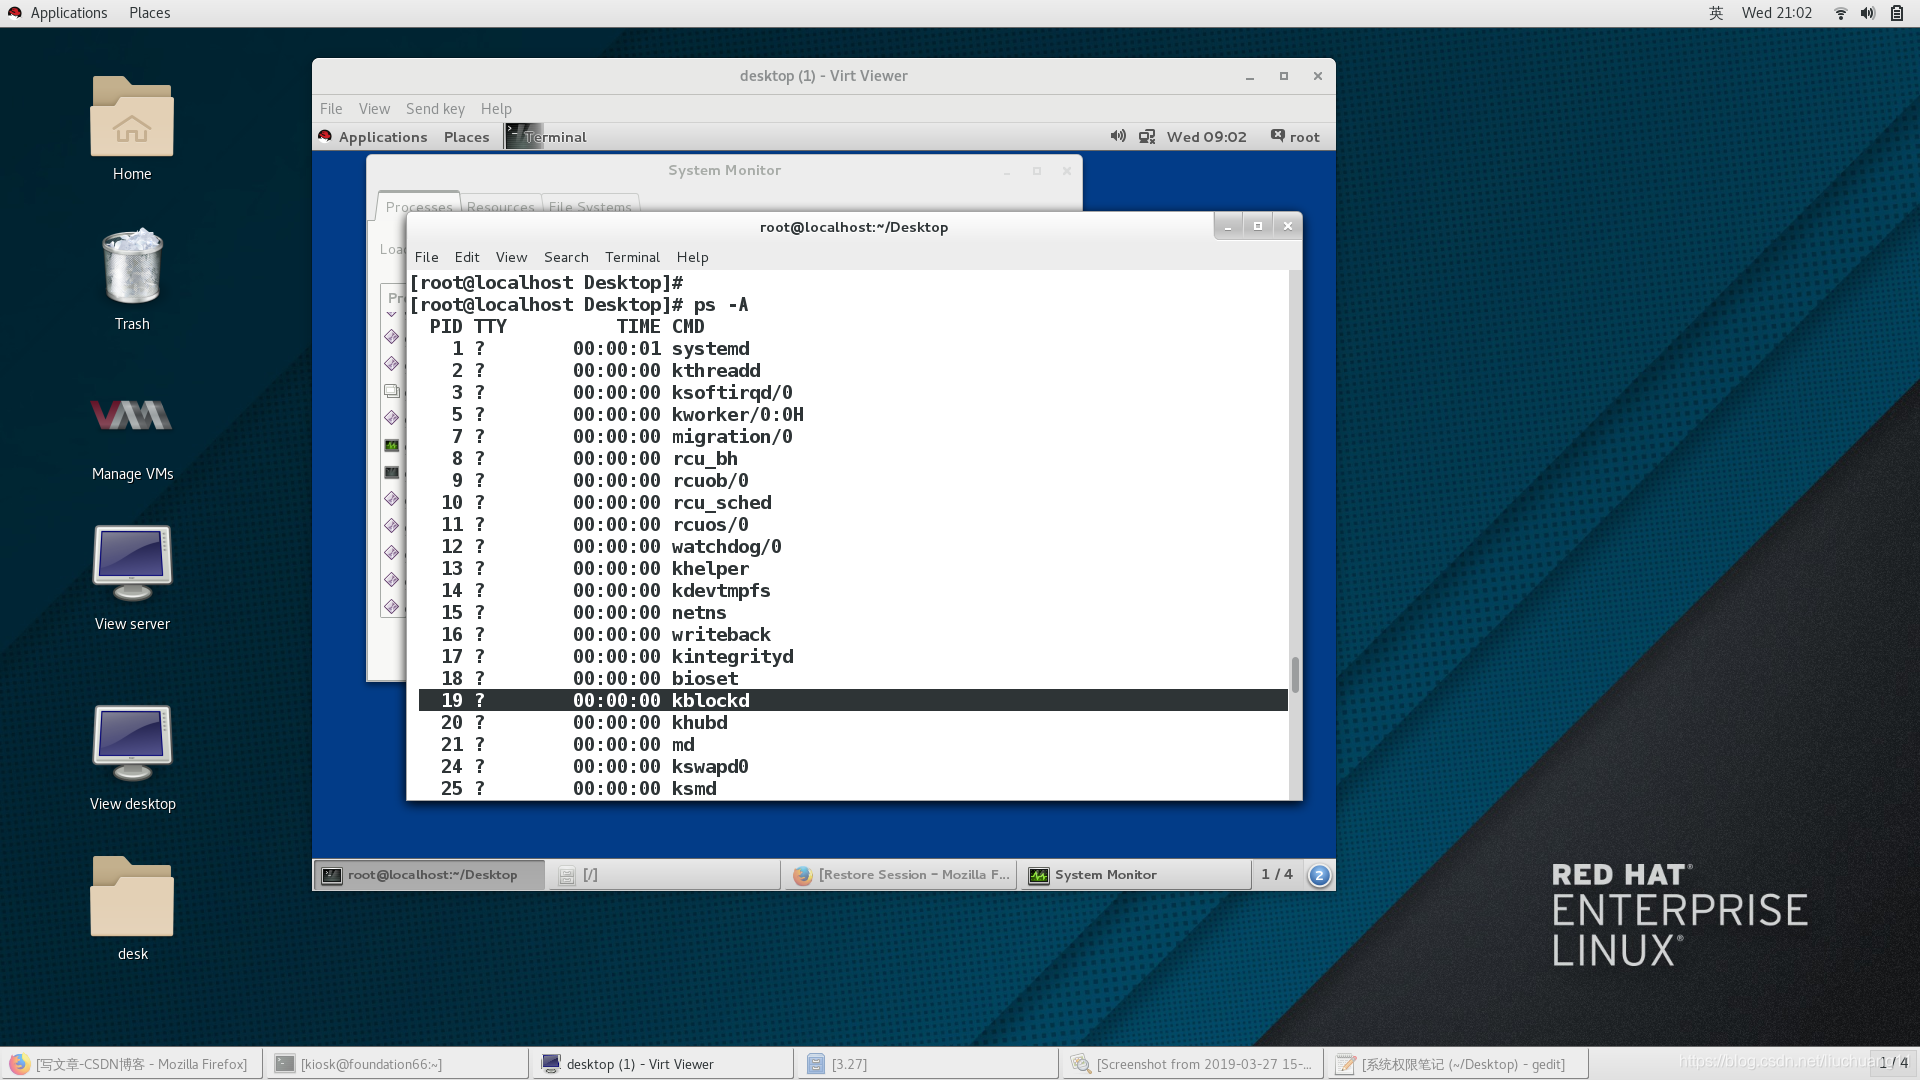Viewport: 1920px width, 1080px height.
Task: Click host taskbar Screenshot image viewer button
Action: click(1192, 1064)
